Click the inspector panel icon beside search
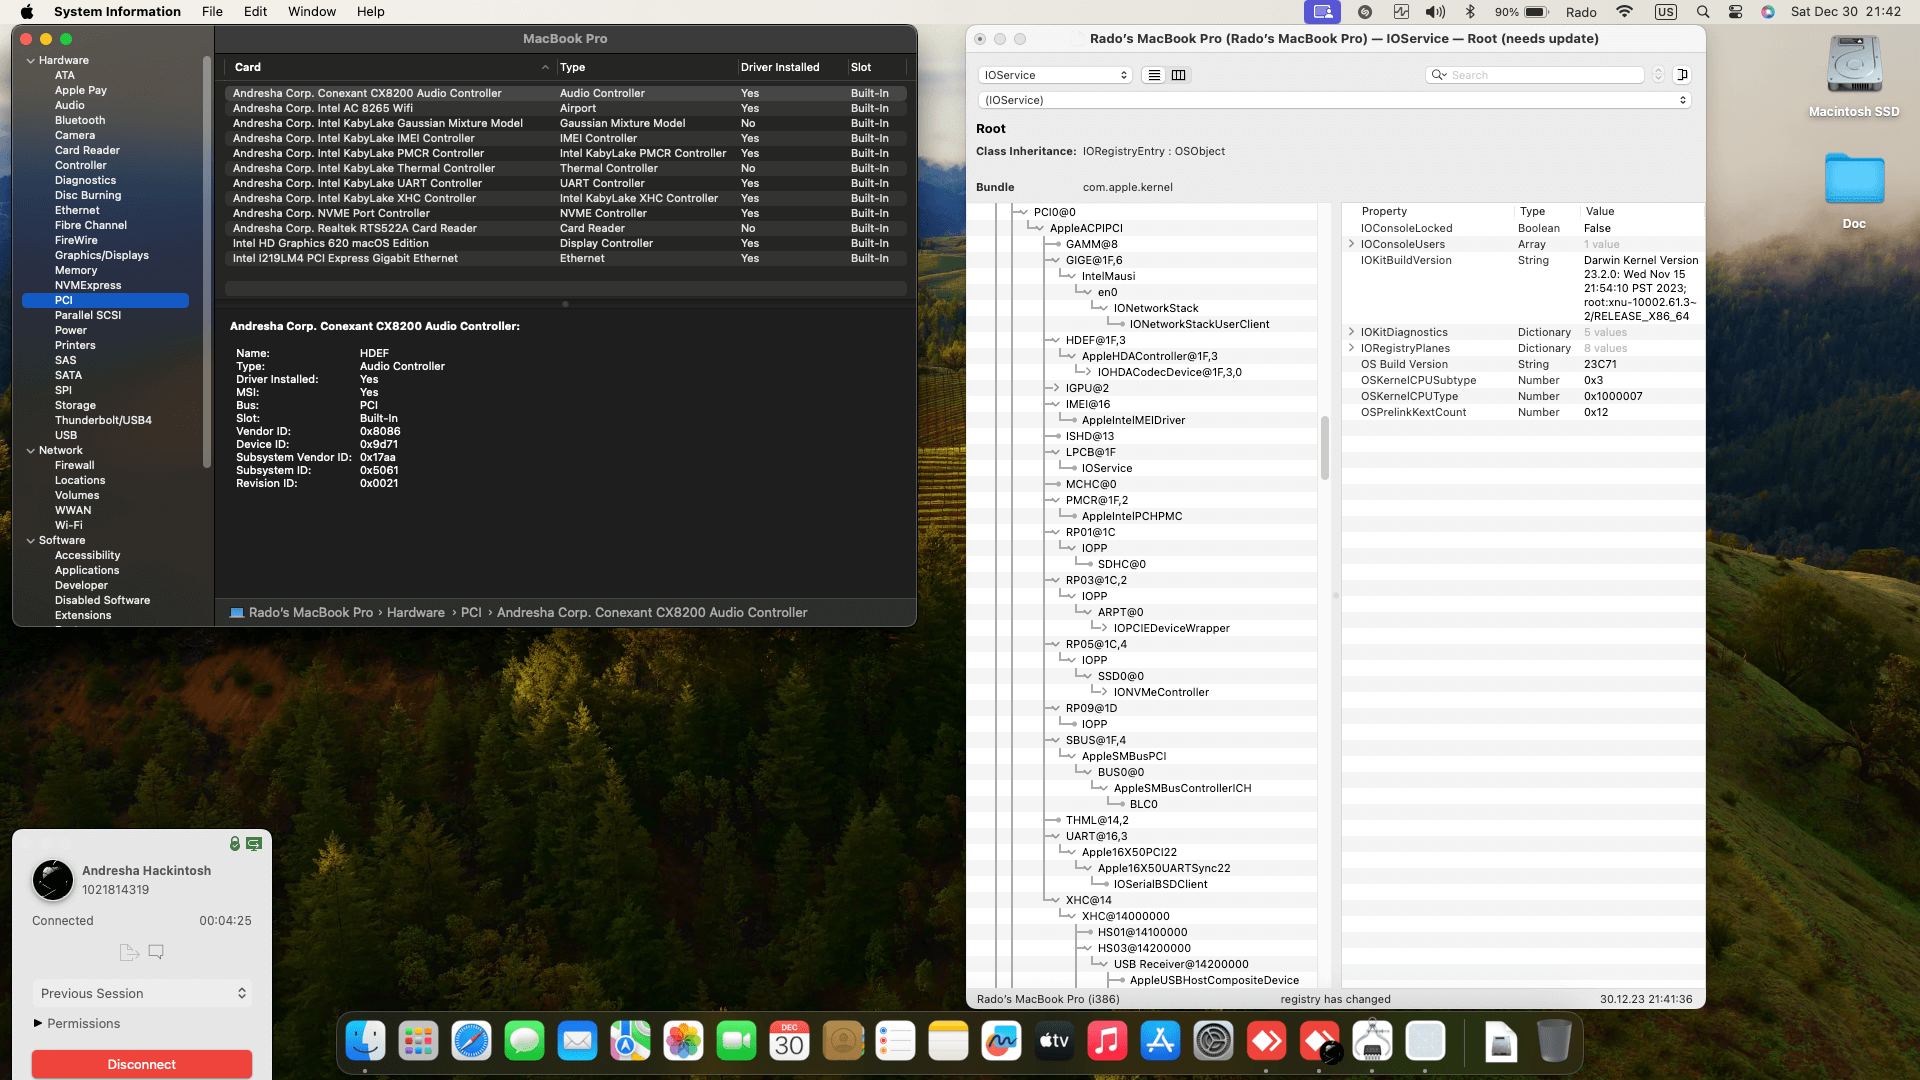The height and width of the screenshot is (1080, 1920). pos(1683,75)
